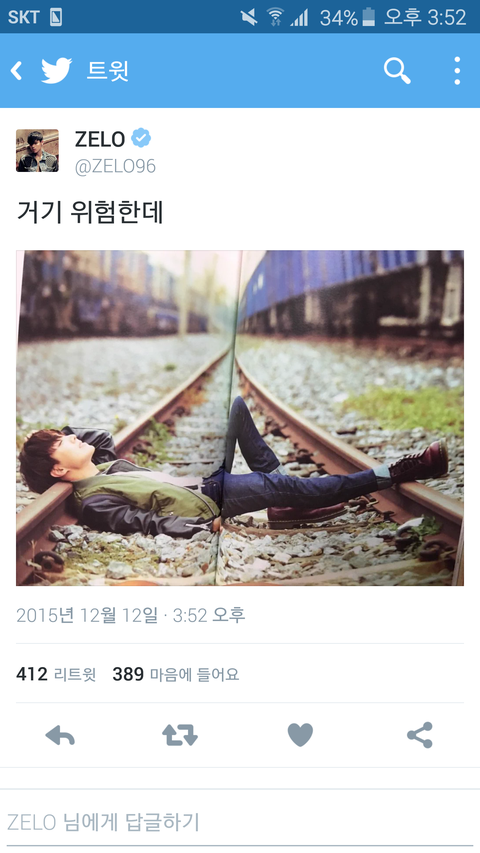This screenshot has height=853, width=480.
Task: Tap the back arrow in the header
Action: pyautogui.click(x=17, y=71)
